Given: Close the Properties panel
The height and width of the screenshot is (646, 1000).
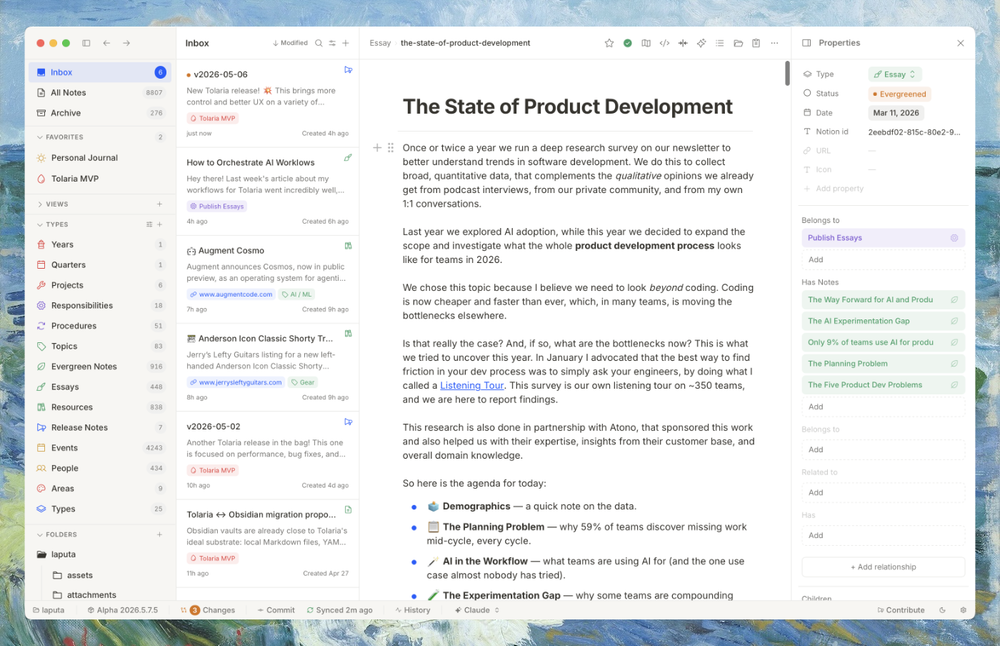Looking at the screenshot, I should tap(960, 43).
